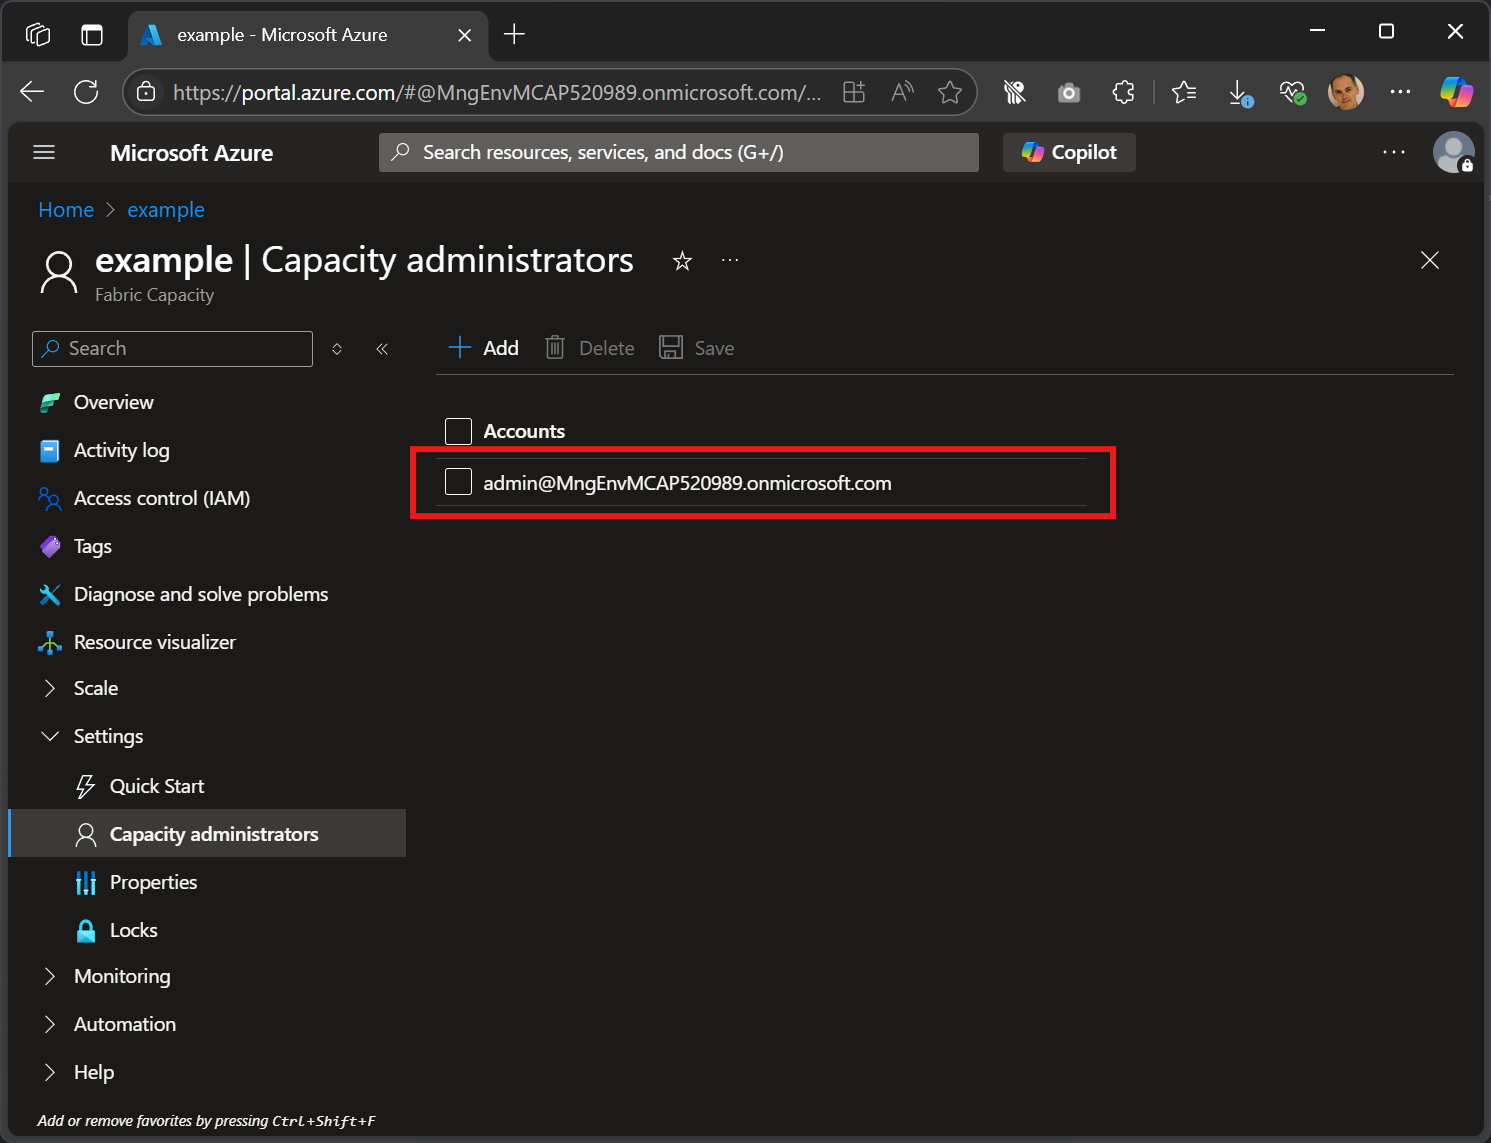This screenshot has width=1491, height=1143.
Task: Click the Add button
Action: [482, 347]
